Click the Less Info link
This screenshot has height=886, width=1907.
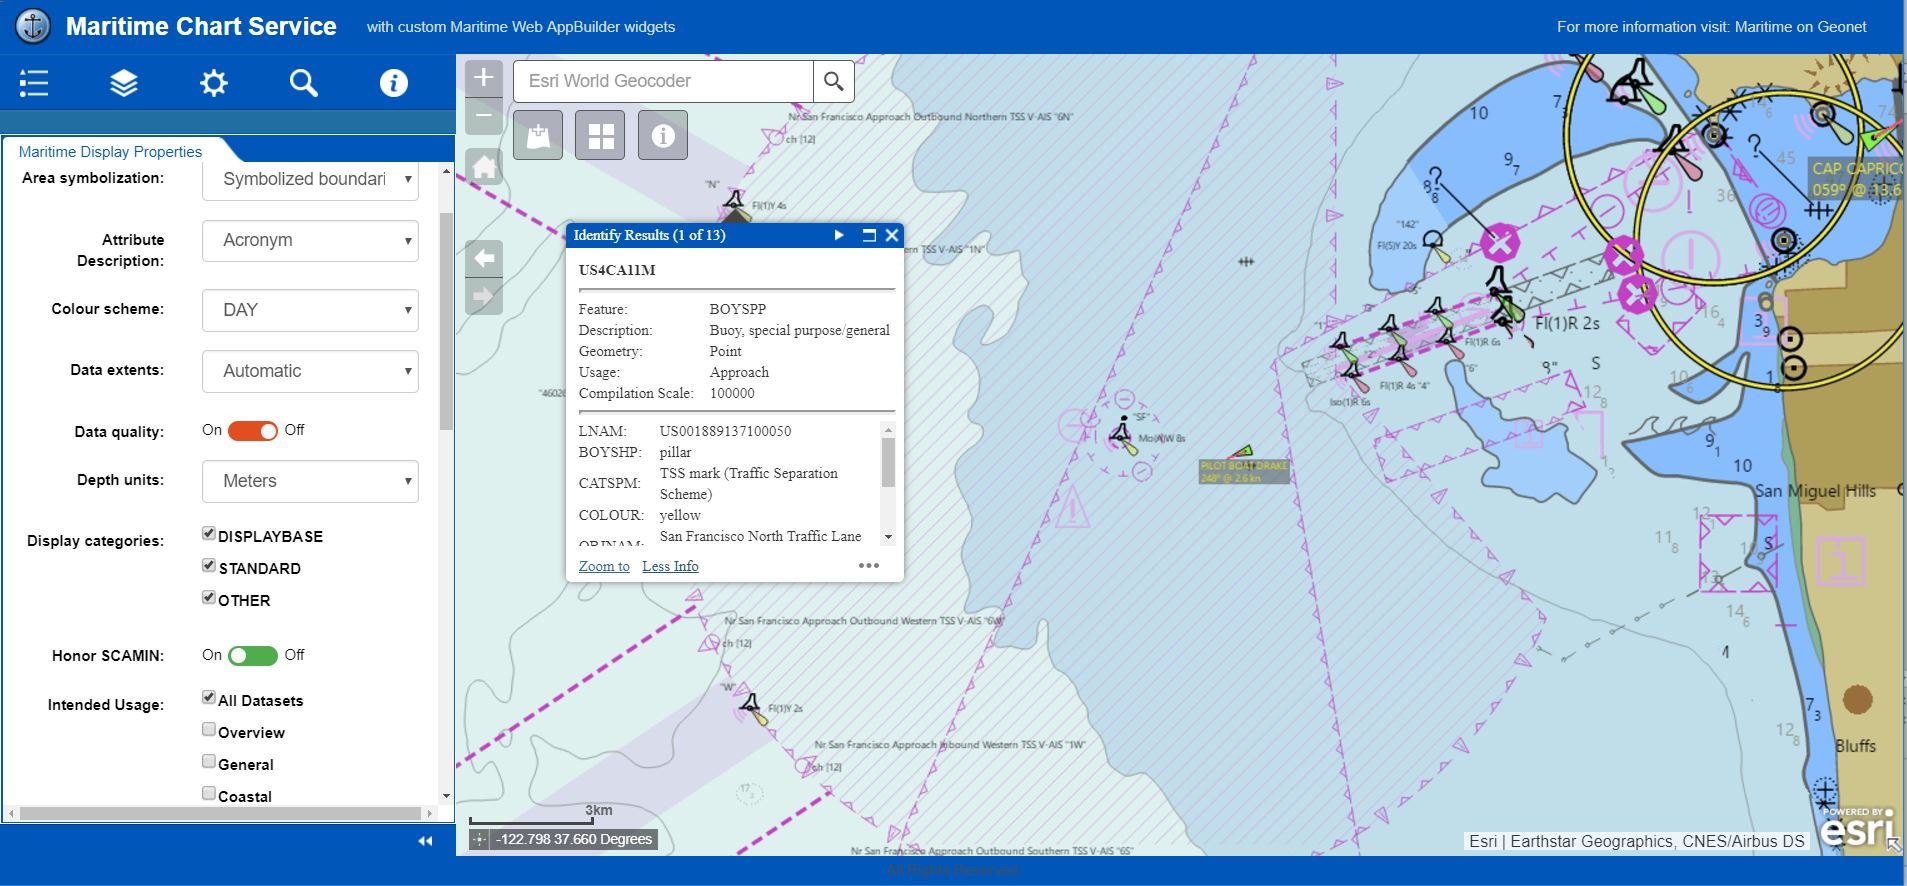(x=670, y=566)
